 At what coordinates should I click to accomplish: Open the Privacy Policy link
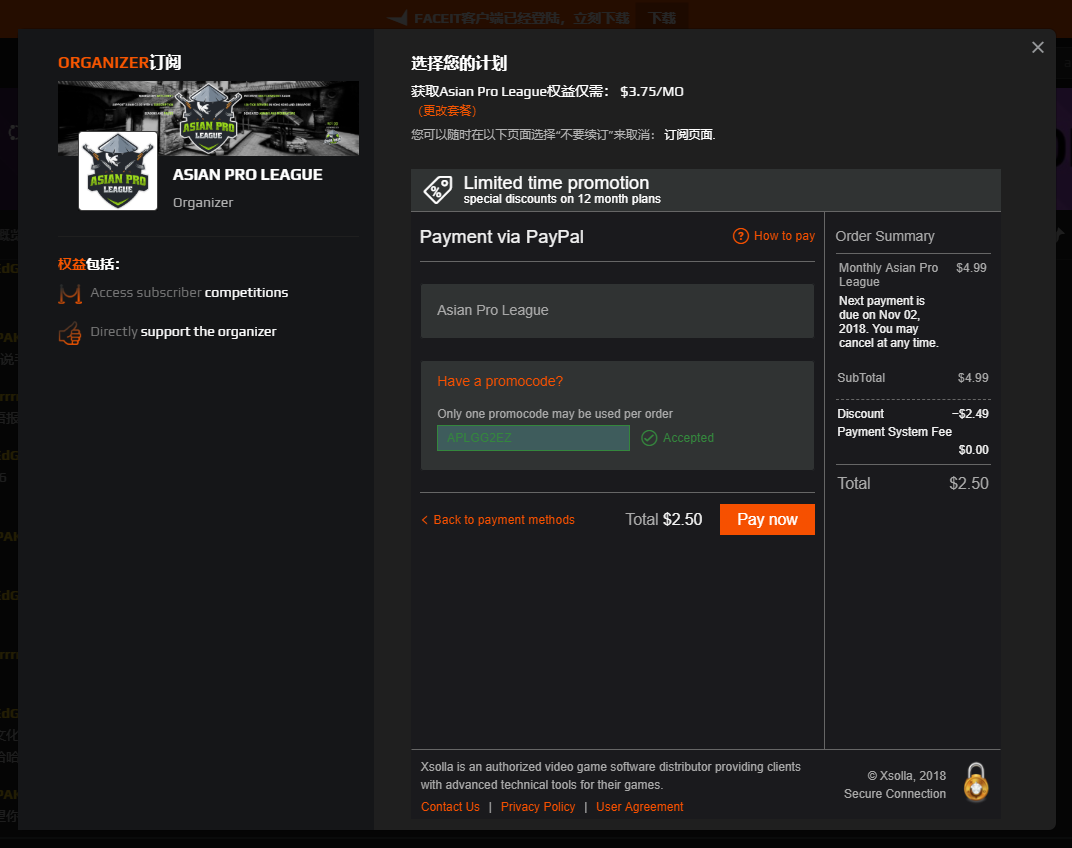pyautogui.click(x=538, y=807)
